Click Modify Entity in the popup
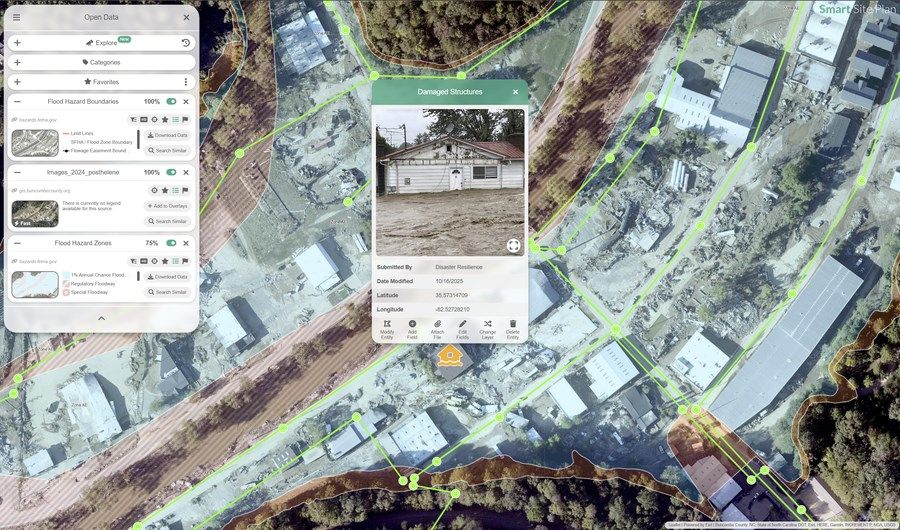Image resolution: width=900 pixels, height=530 pixels. pos(387,329)
